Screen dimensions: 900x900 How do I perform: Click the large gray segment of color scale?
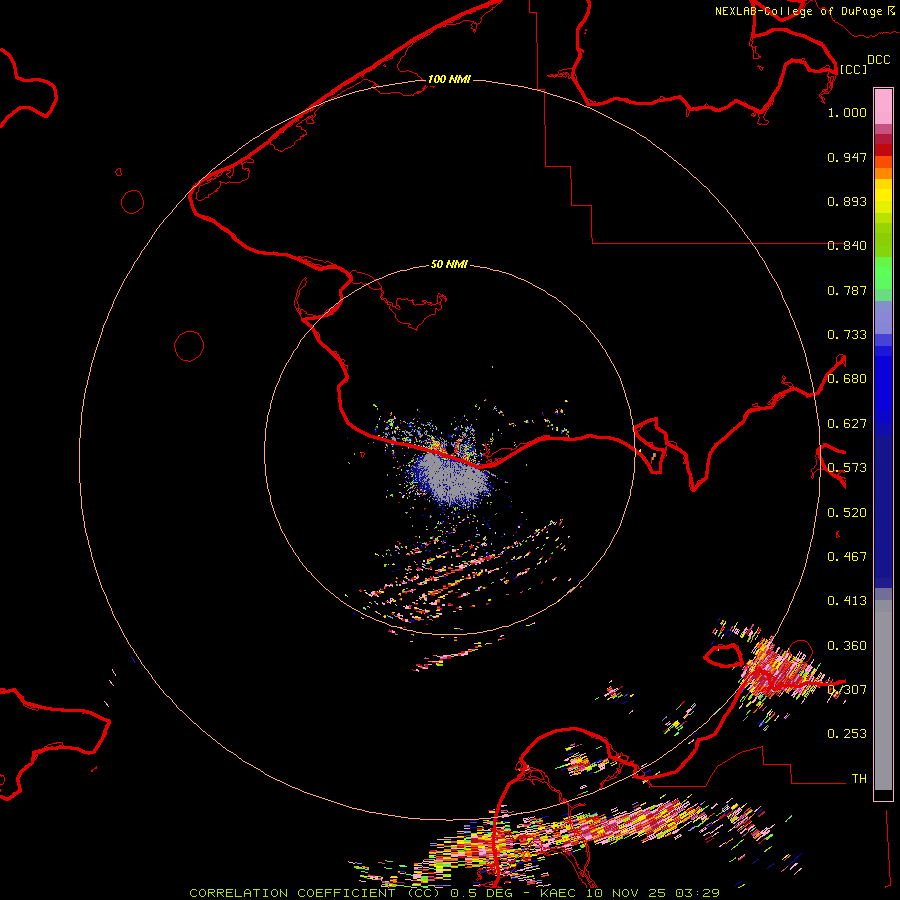(x=883, y=695)
